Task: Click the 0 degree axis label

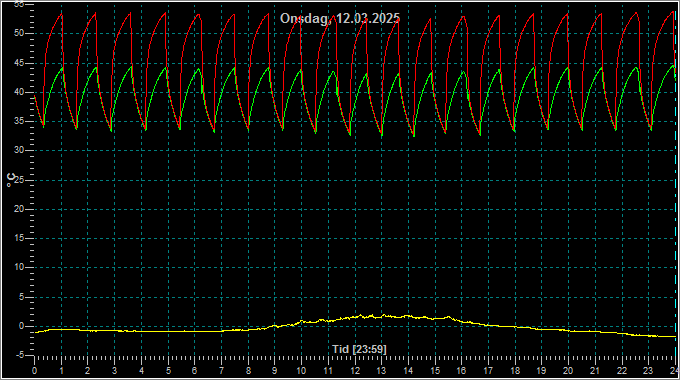Action: click(x=21, y=326)
